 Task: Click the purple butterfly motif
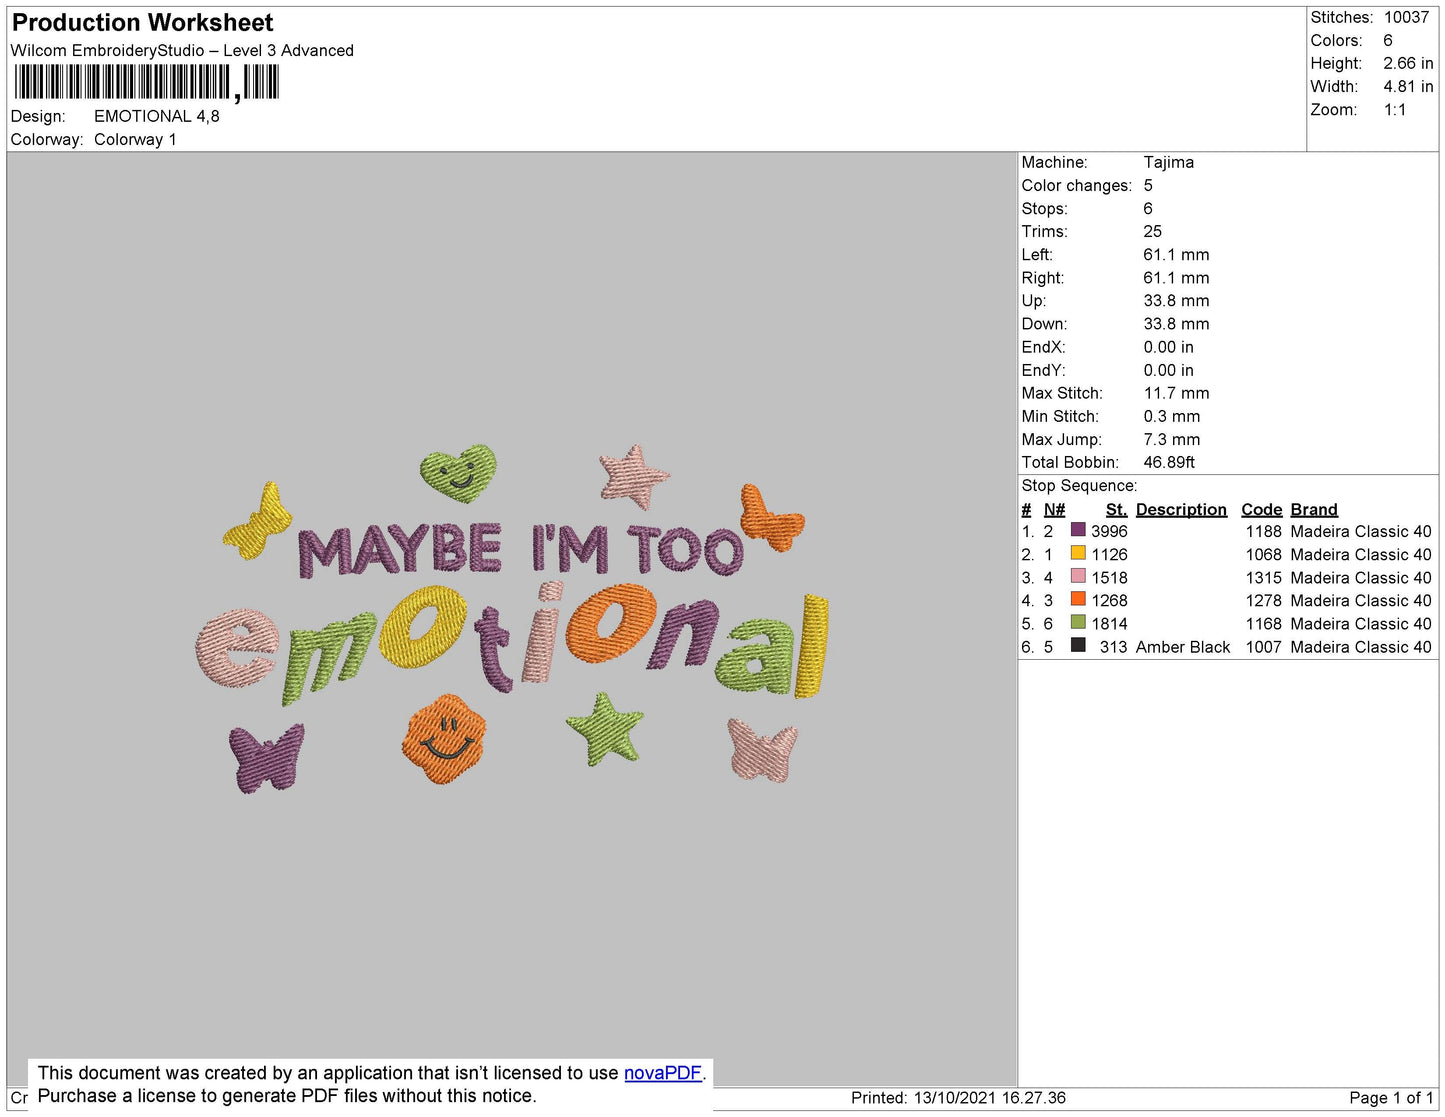point(266,757)
